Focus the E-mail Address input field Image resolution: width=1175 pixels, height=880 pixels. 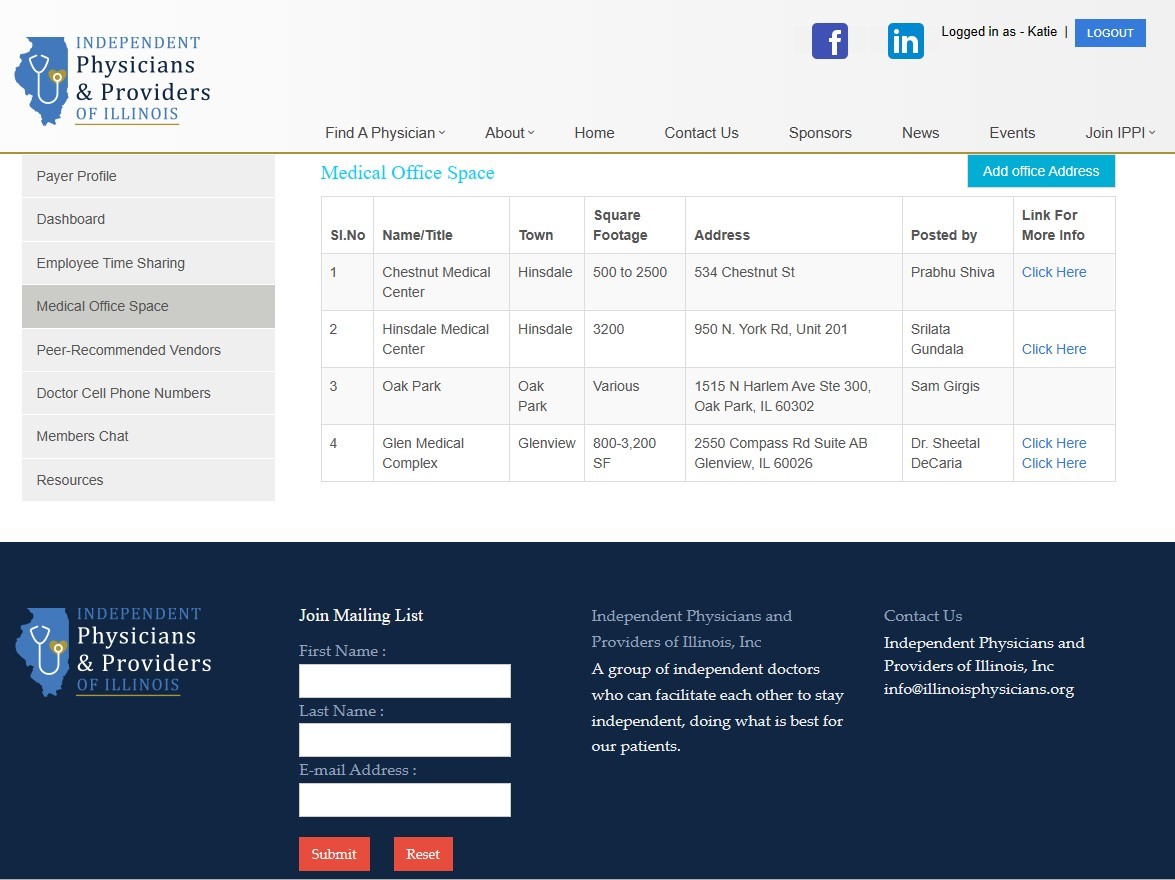point(405,800)
